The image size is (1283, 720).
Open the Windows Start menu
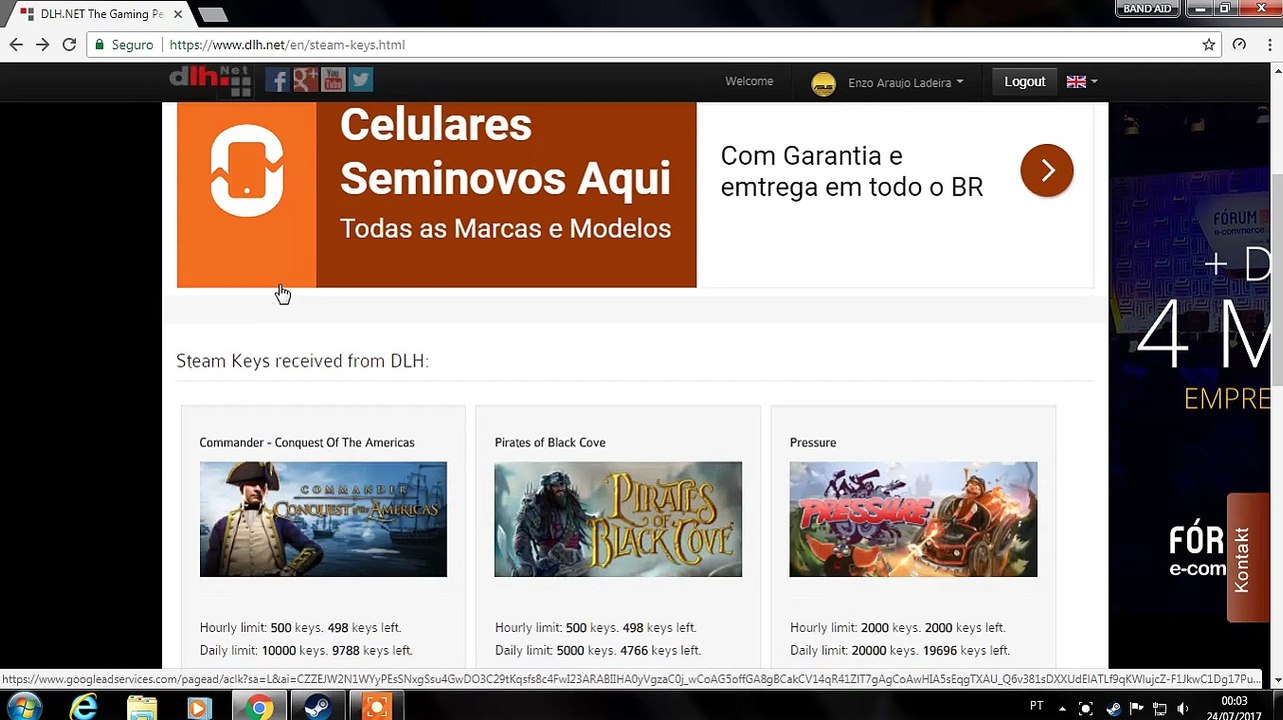(x=24, y=708)
